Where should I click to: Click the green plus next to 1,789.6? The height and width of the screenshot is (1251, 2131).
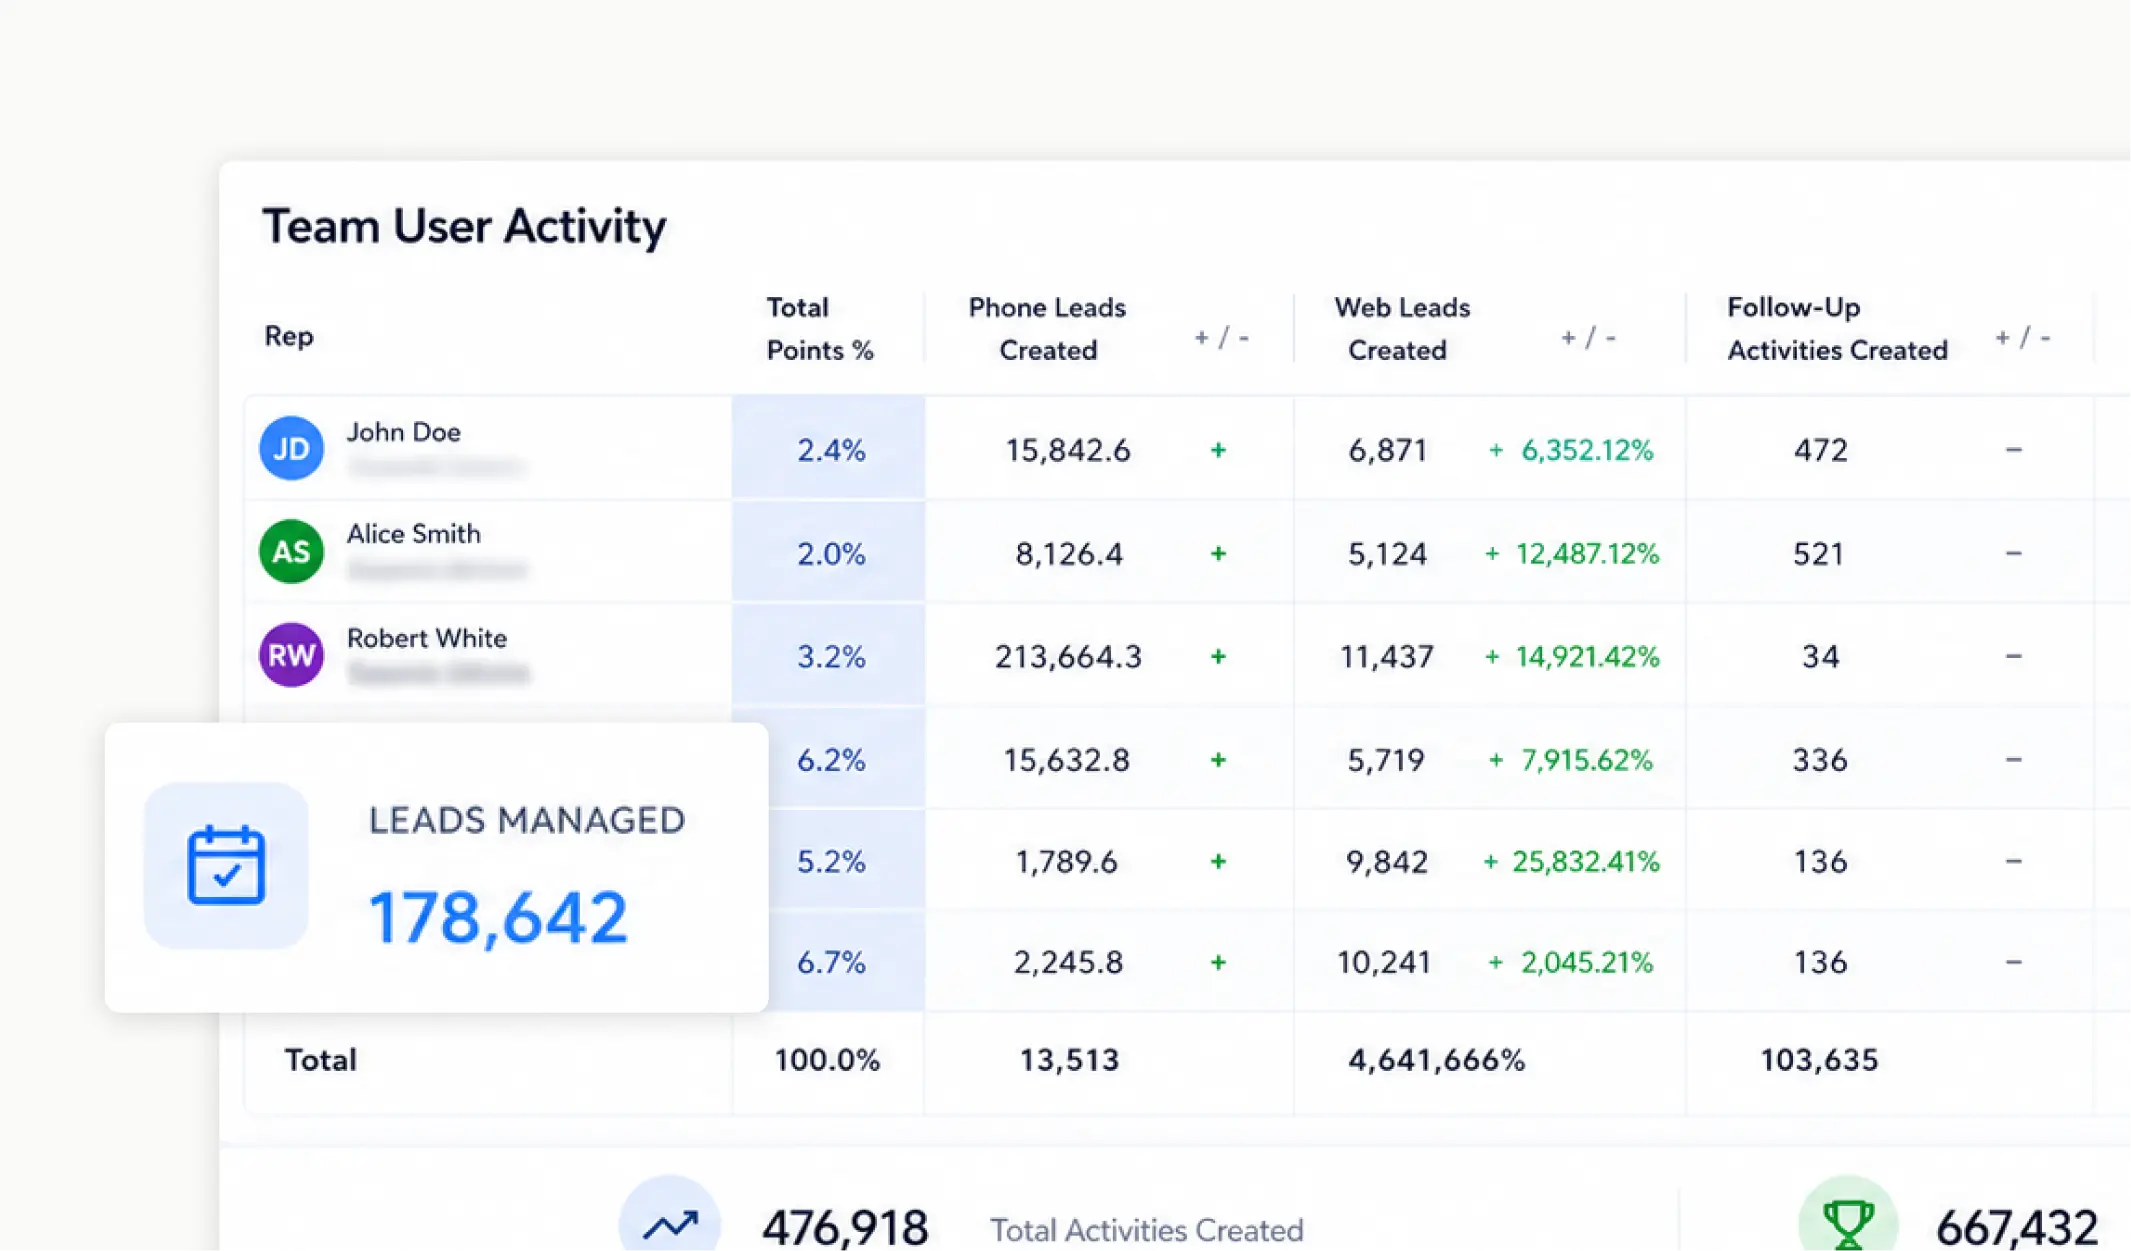point(1218,861)
